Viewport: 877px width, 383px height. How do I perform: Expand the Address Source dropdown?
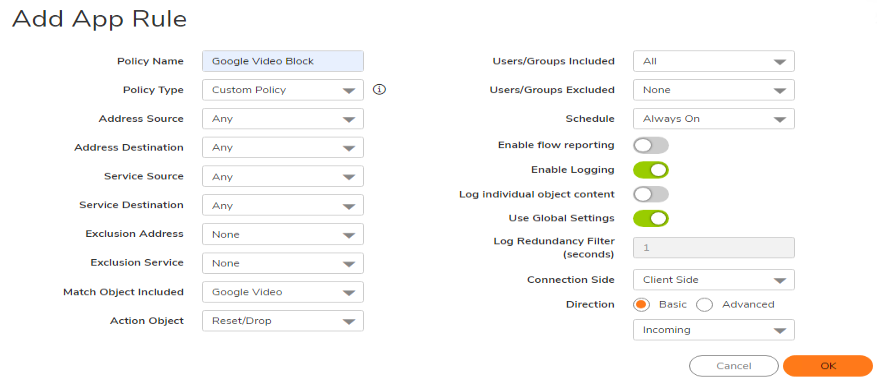pyautogui.click(x=283, y=119)
